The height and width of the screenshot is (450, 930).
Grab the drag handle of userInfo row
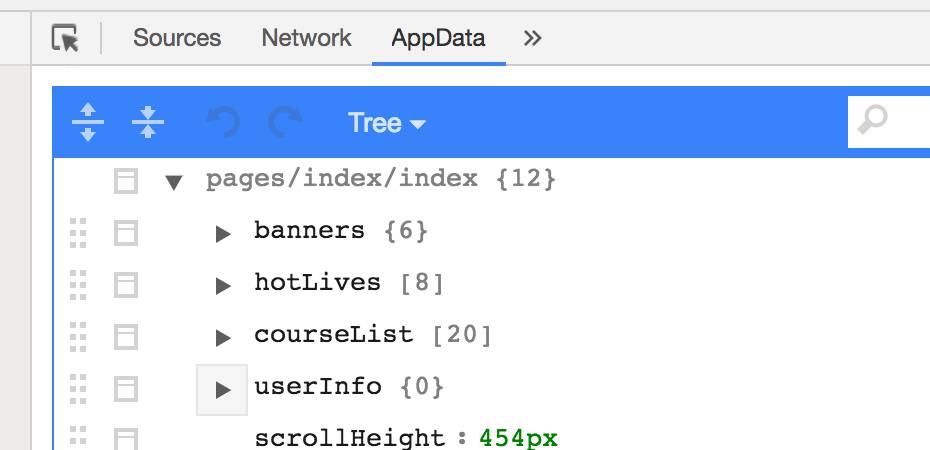(78, 389)
